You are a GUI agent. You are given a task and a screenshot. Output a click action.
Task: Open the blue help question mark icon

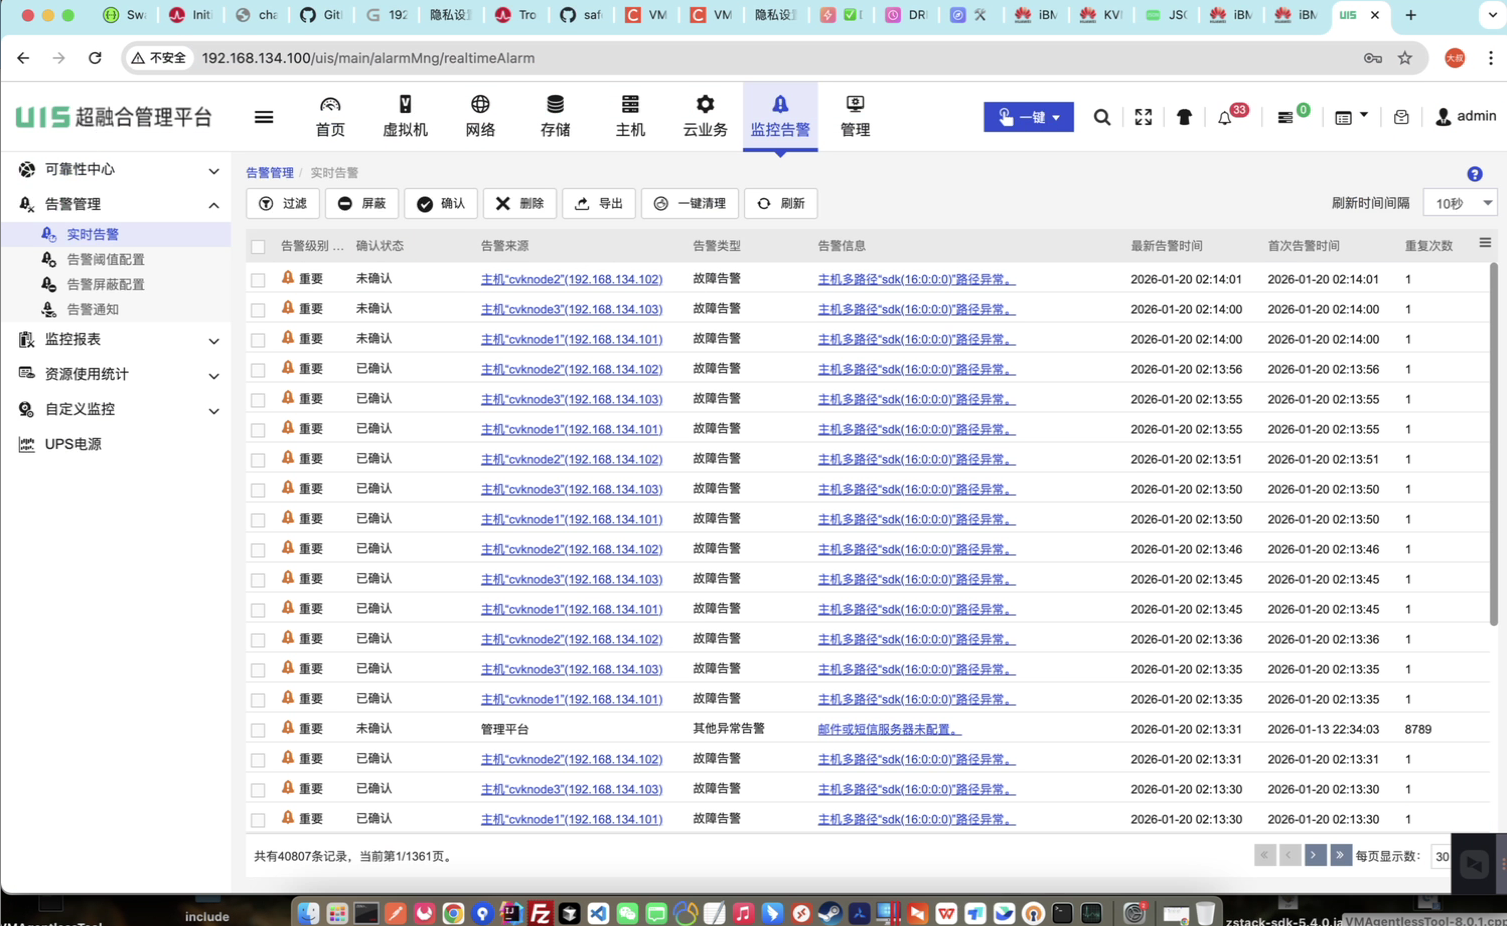(x=1474, y=174)
